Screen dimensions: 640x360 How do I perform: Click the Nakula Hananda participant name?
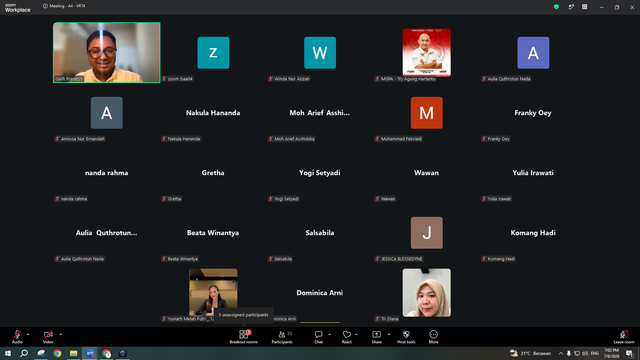tap(213, 113)
